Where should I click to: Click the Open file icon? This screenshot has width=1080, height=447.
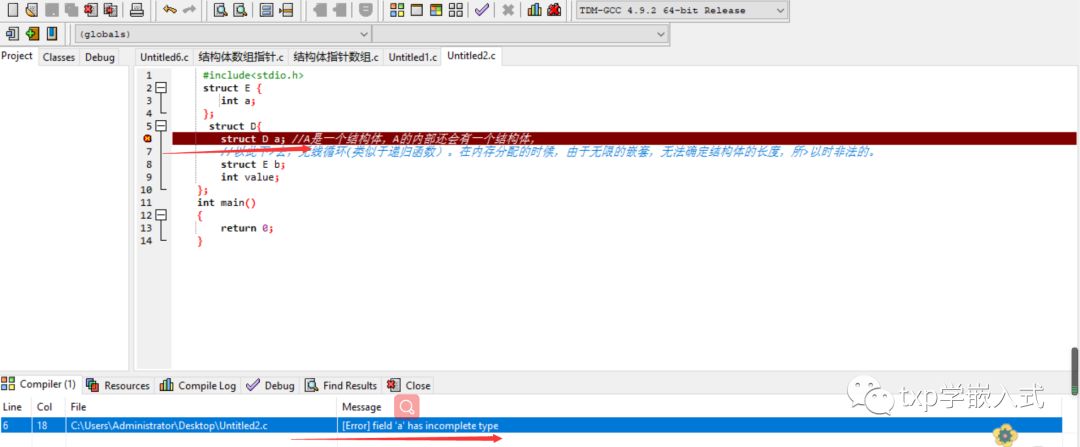32,10
